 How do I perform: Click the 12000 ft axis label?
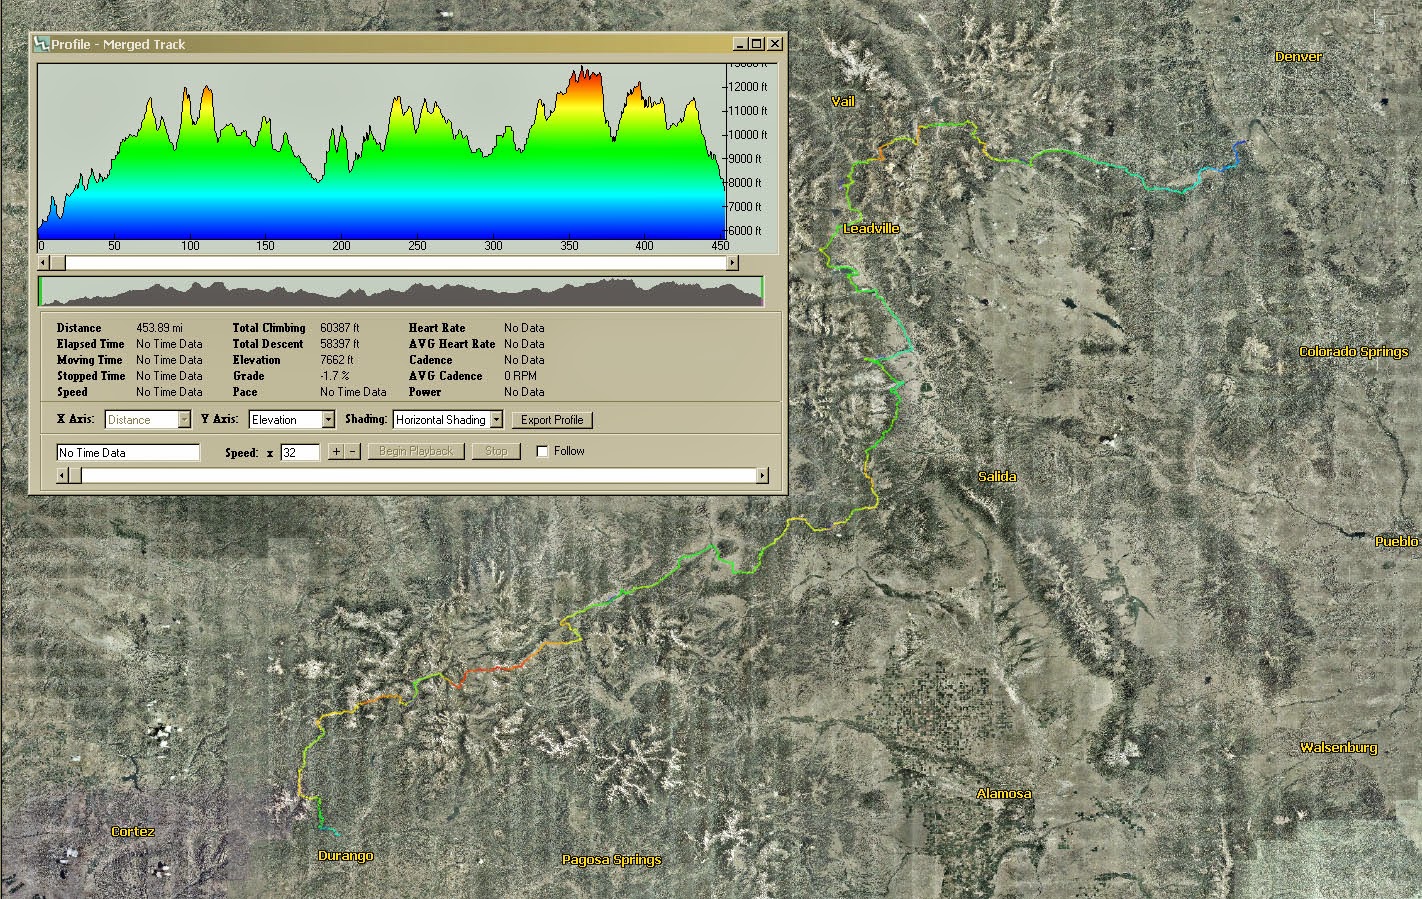[748, 87]
